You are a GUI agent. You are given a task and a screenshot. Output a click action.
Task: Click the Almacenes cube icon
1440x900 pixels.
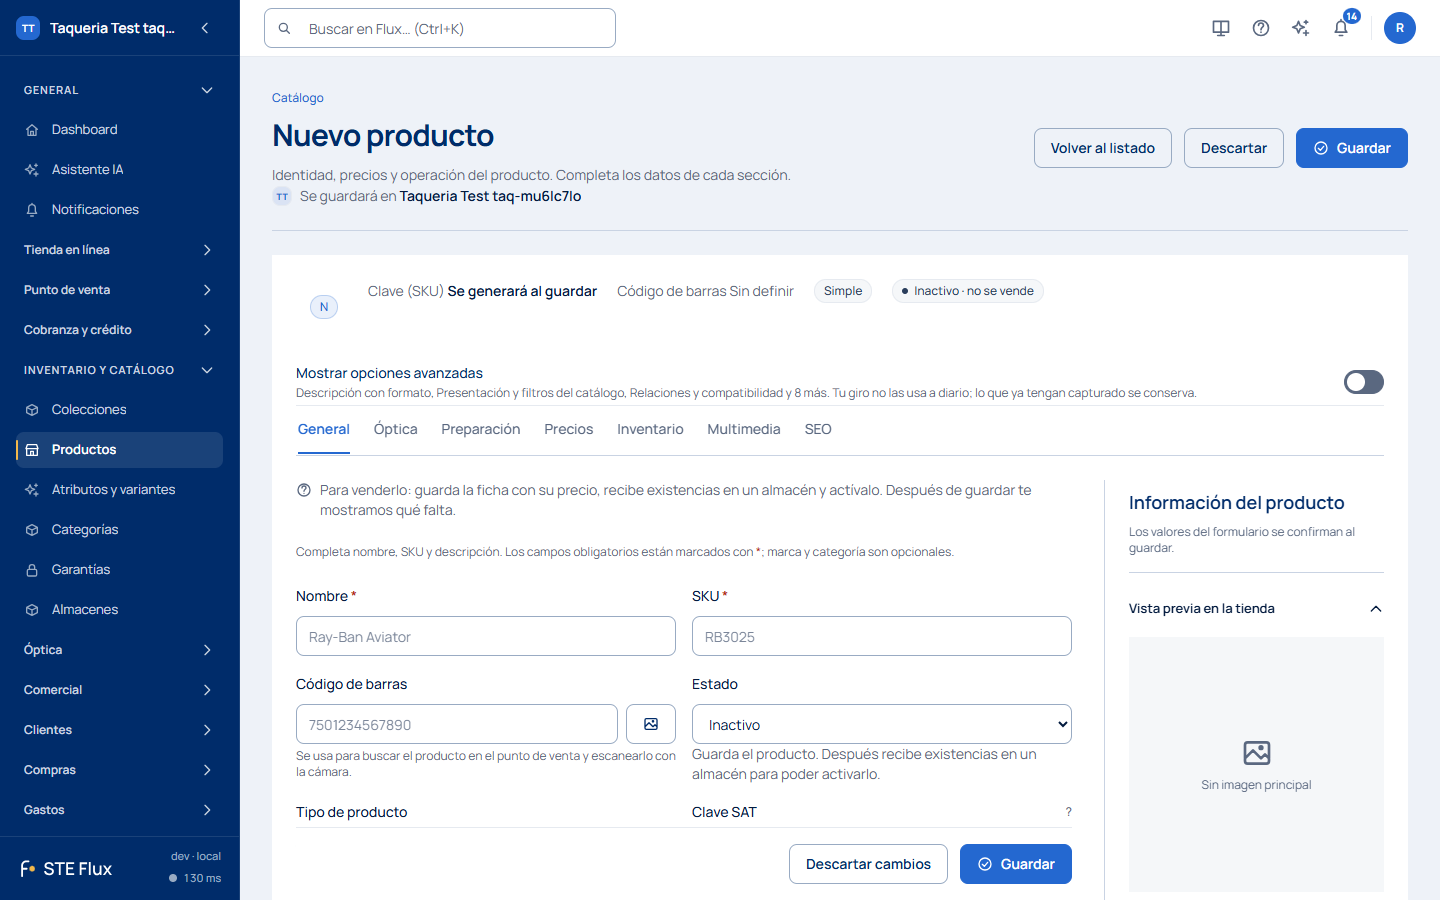[x=32, y=610]
